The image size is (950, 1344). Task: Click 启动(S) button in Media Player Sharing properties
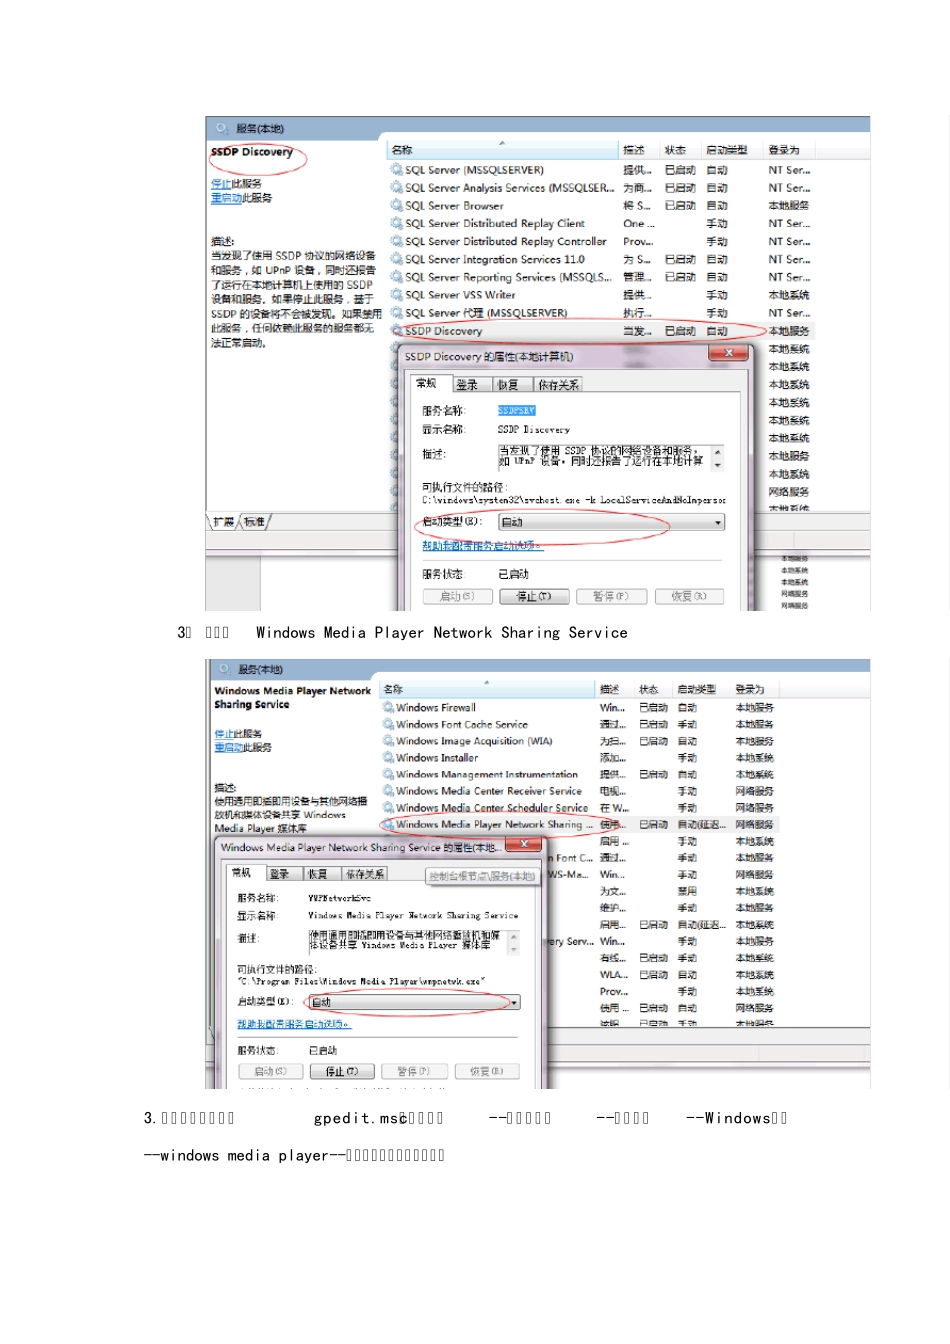(x=270, y=1071)
